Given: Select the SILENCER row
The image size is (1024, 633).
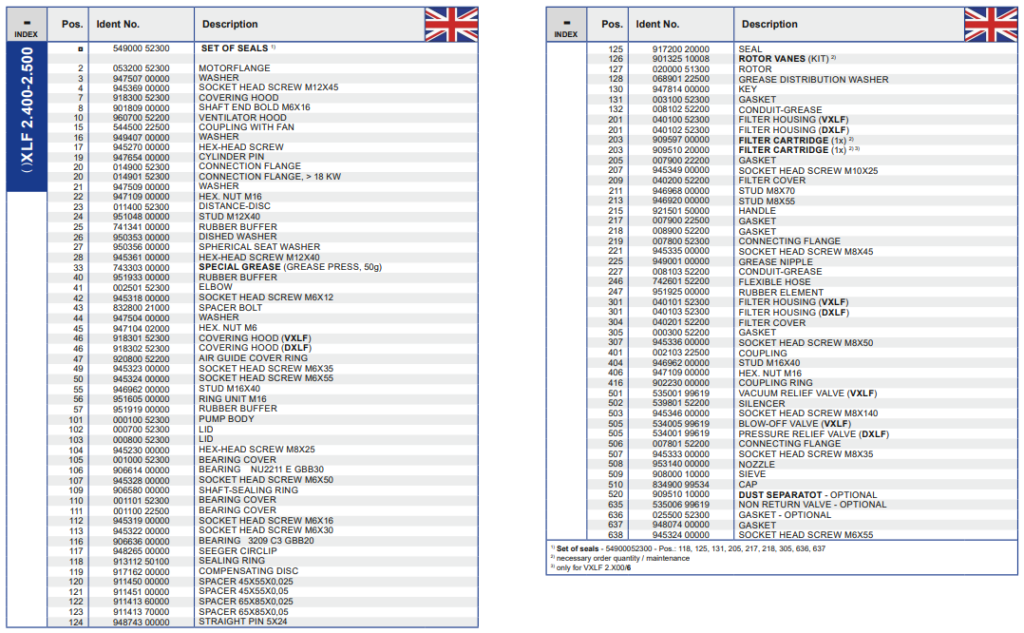Looking at the screenshot, I should 761,403.
